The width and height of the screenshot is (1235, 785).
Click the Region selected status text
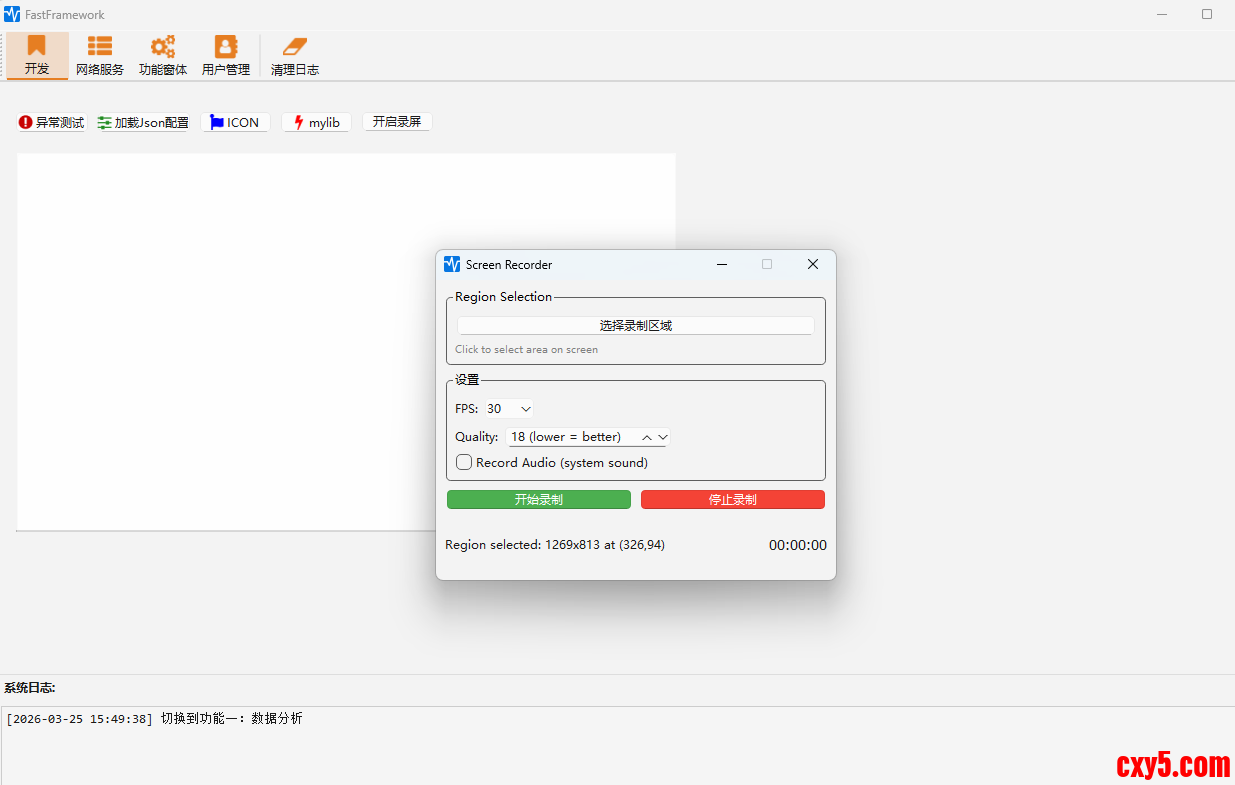[555, 545]
